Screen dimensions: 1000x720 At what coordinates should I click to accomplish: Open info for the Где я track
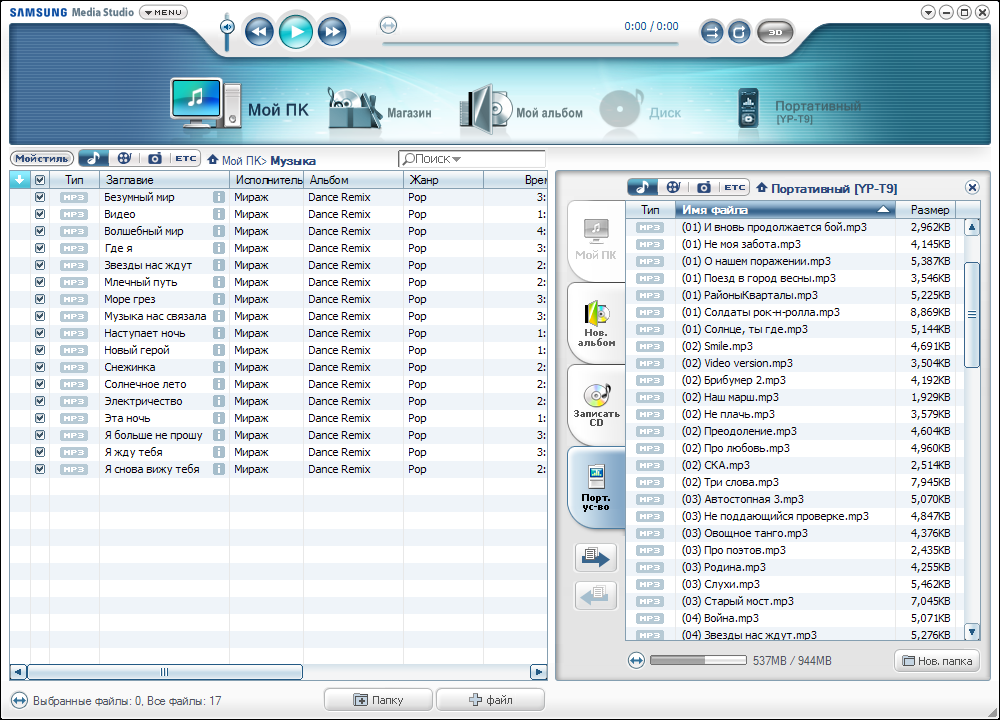(219, 248)
